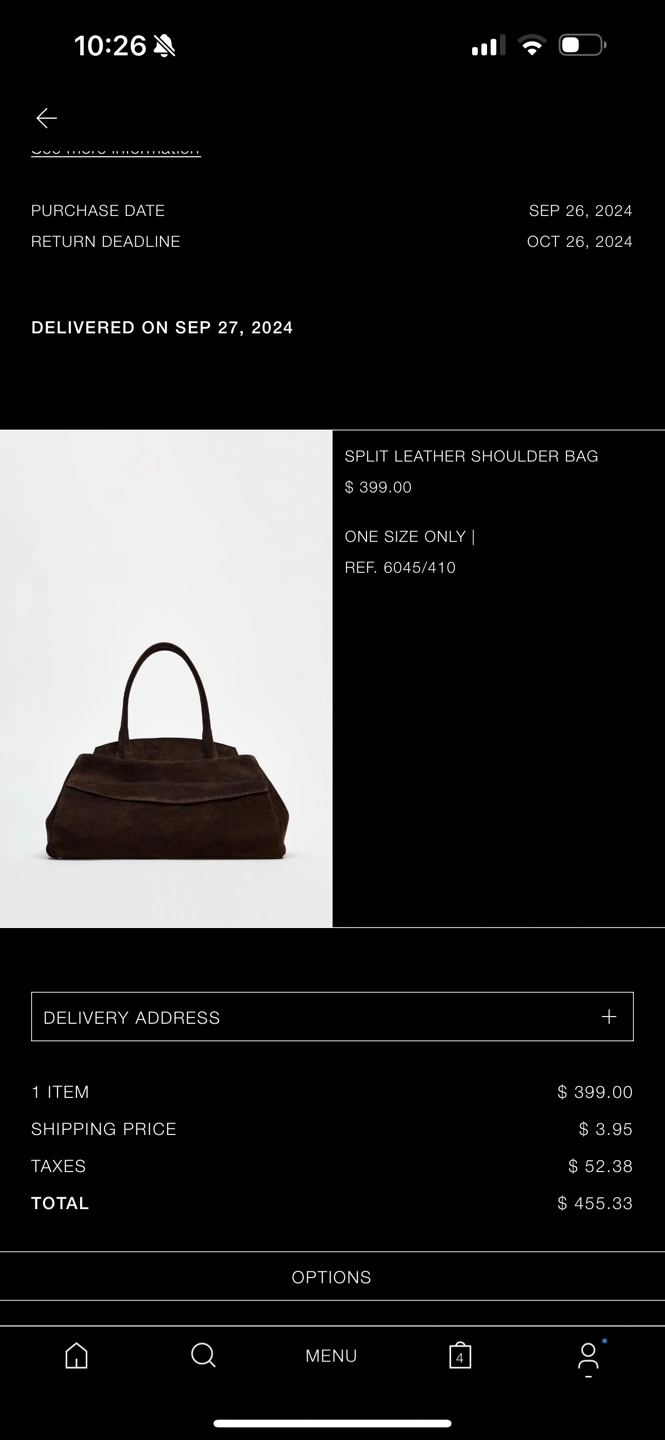Tap the iOS home indicator bar
665x1440 pixels.
[x=332, y=1423]
